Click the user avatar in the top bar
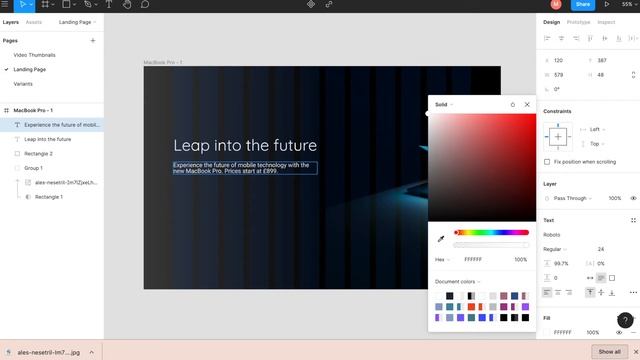 [556, 4]
